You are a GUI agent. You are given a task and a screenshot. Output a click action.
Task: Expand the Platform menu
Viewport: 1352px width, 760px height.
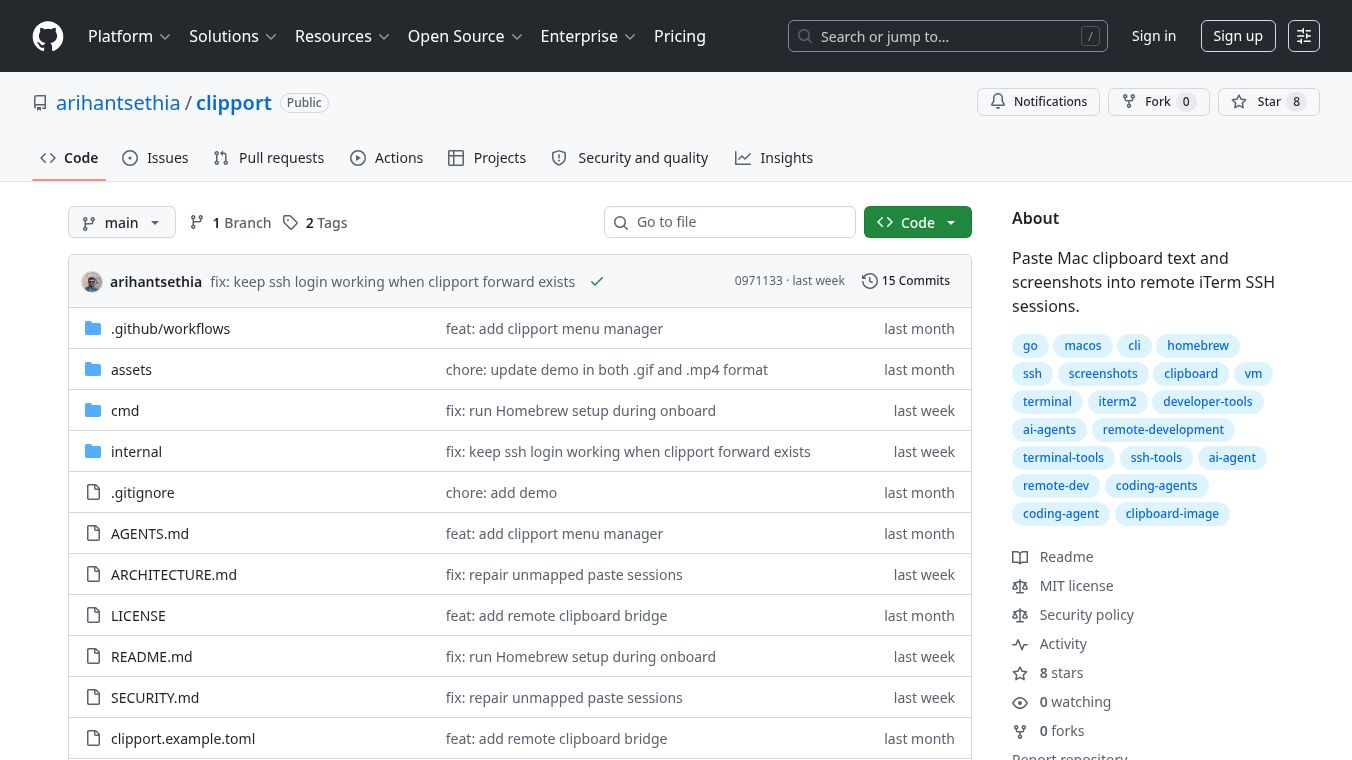pyautogui.click(x=129, y=36)
